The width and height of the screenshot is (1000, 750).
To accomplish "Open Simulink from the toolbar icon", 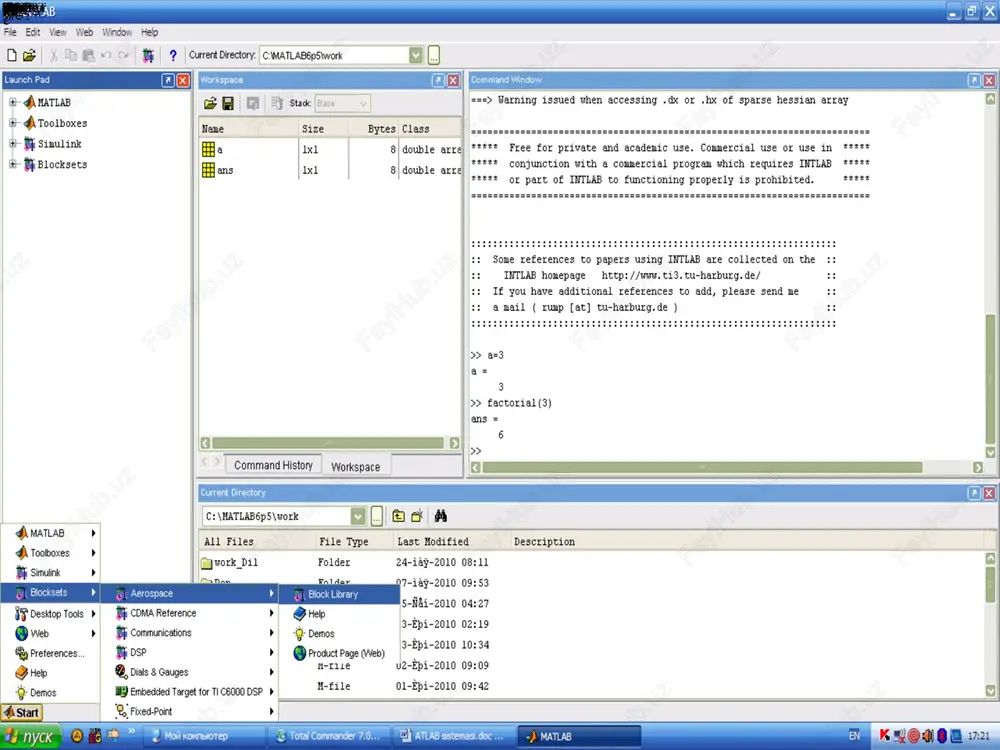I will (148, 55).
